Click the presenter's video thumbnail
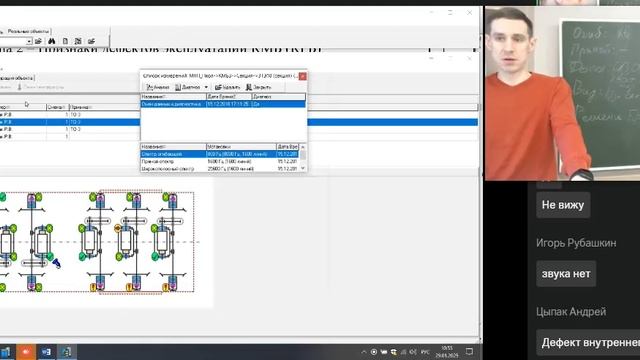Image resolution: width=640 pixels, height=360 pixels. pyautogui.click(x=562, y=93)
